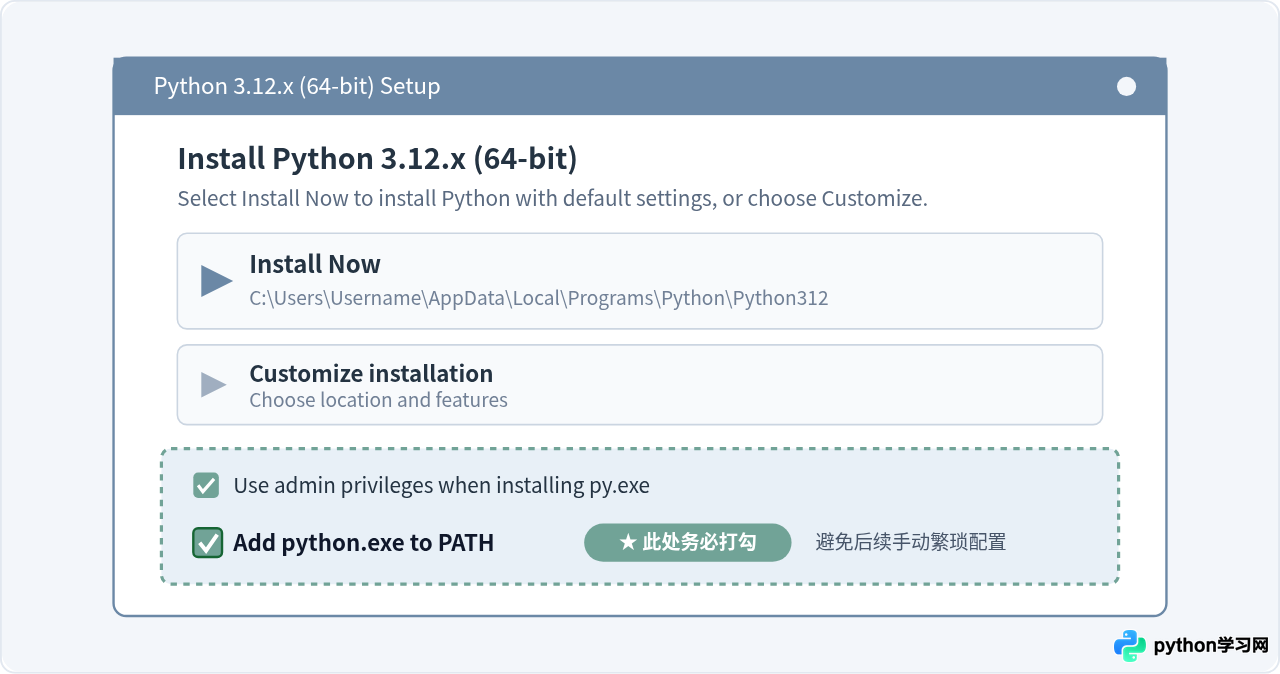Click 'Select Install Now to install Python' description

(552, 198)
